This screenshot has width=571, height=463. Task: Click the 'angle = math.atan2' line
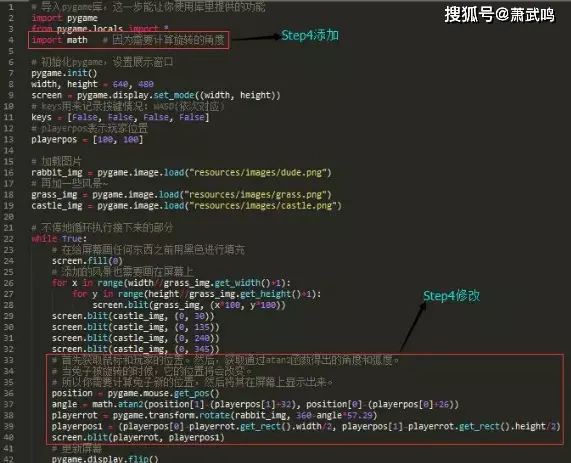click(255, 404)
